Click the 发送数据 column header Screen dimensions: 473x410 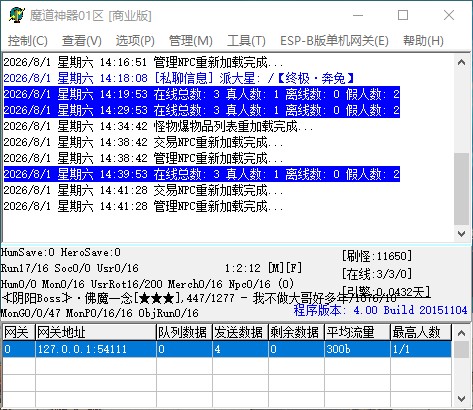pos(240,332)
